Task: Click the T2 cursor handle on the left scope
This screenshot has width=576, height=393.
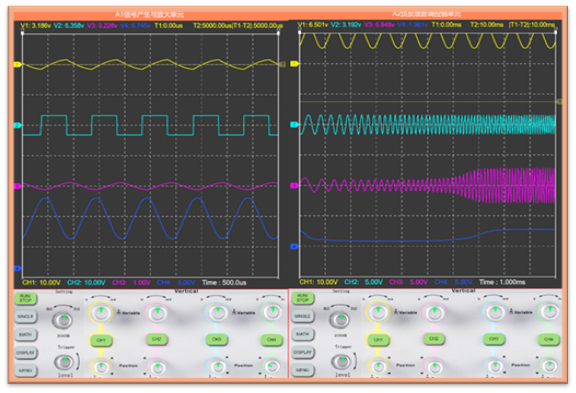Action: [x=278, y=33]
